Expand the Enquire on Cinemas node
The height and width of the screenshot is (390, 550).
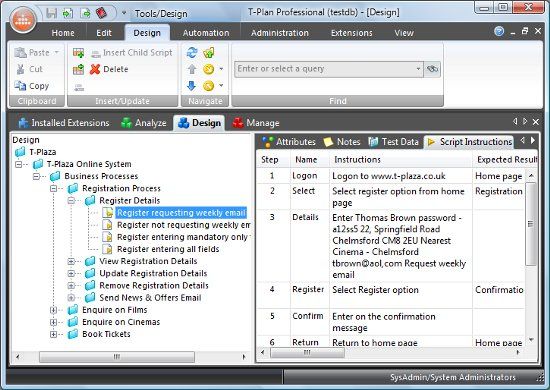(53, 322)
